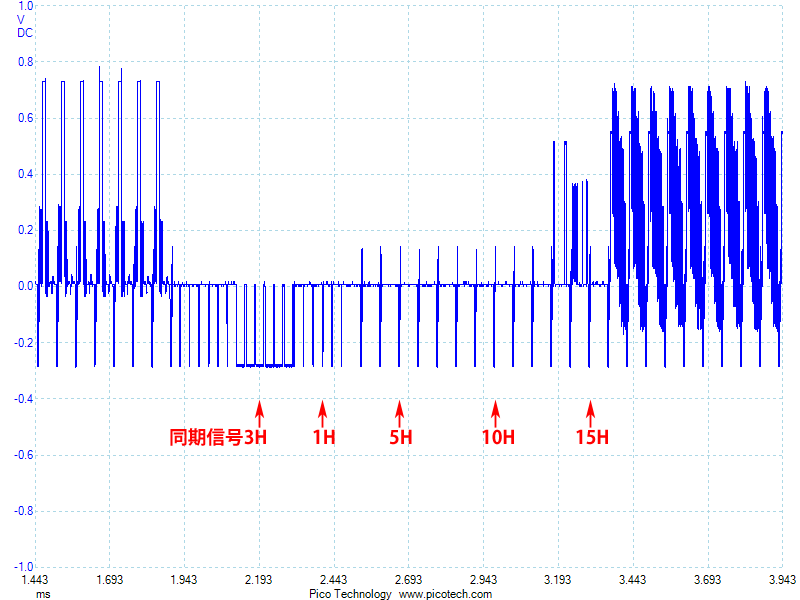Click the 3.943 time axis value
The height and width of the screenshot is (600, 800).
783,580
